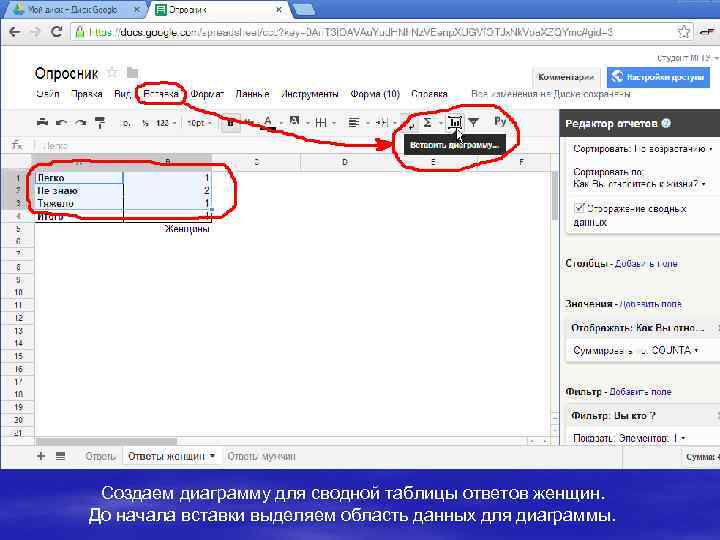
Task: Toggle Отображение сводных данных checkbox
Action: tap(579, 208)
